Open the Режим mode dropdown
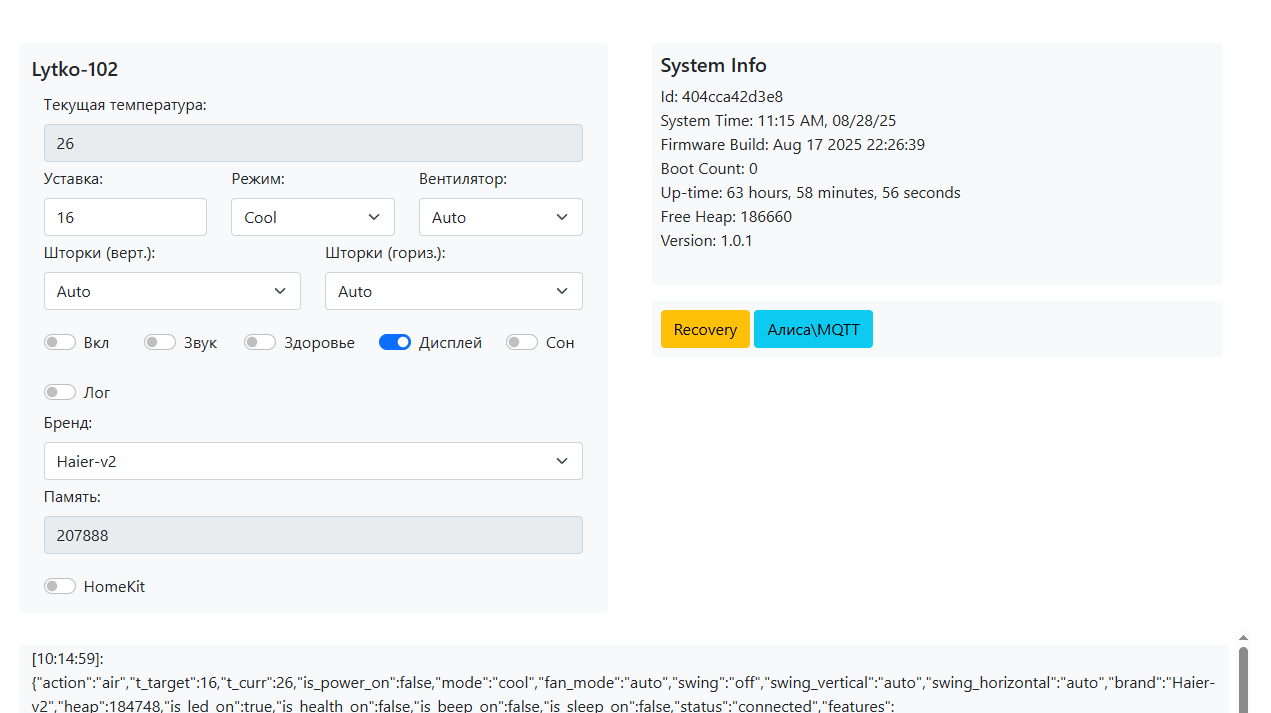Screen dimensions: 1271x713 tap(312, 217)
